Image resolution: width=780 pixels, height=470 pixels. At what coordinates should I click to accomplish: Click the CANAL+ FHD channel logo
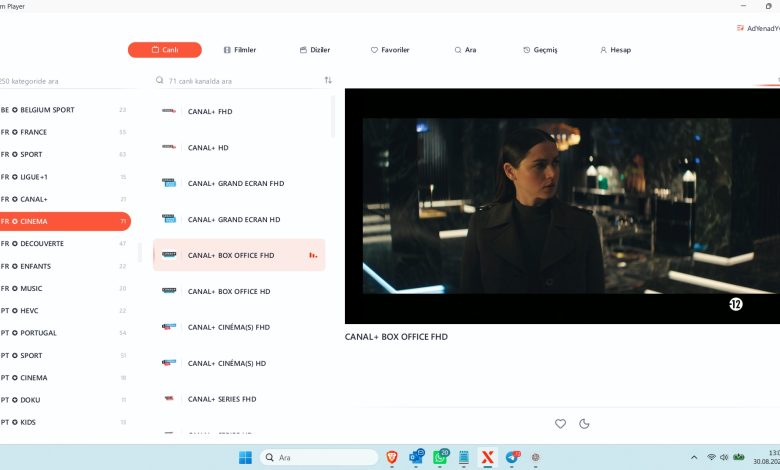[169, 111]
